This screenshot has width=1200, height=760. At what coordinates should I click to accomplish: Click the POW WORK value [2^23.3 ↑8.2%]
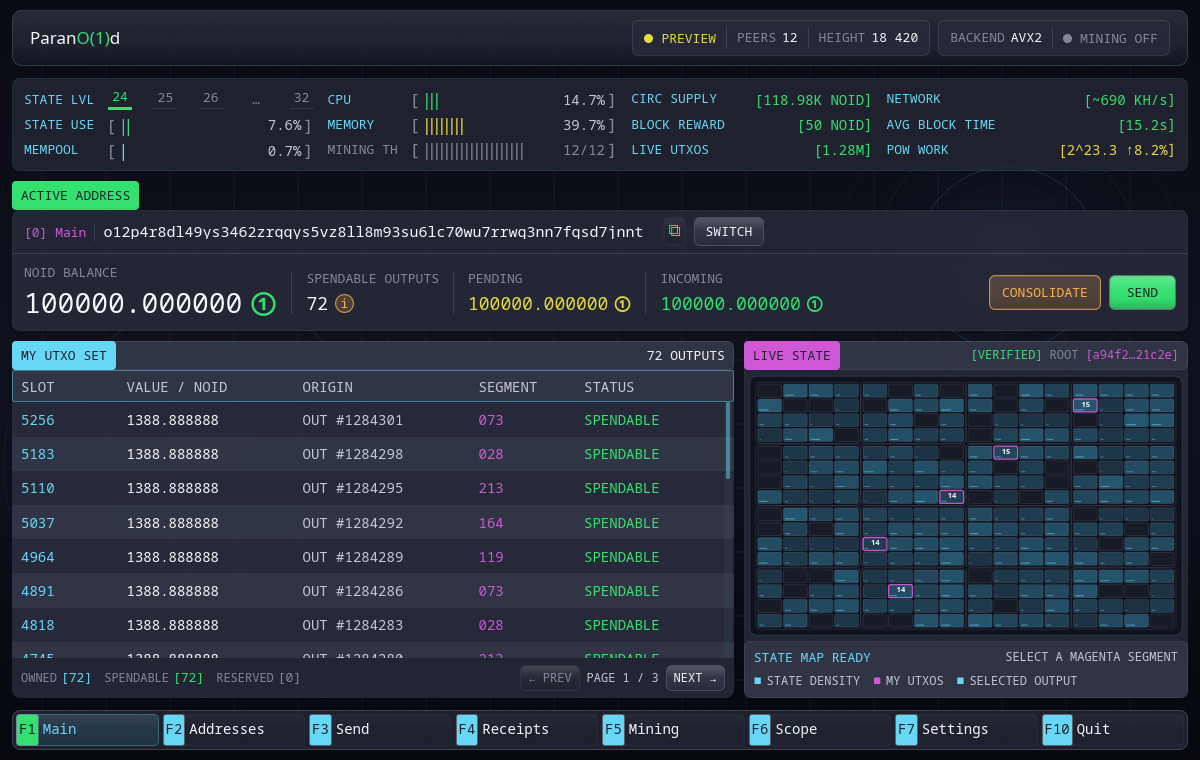(x=1117, y=150)
